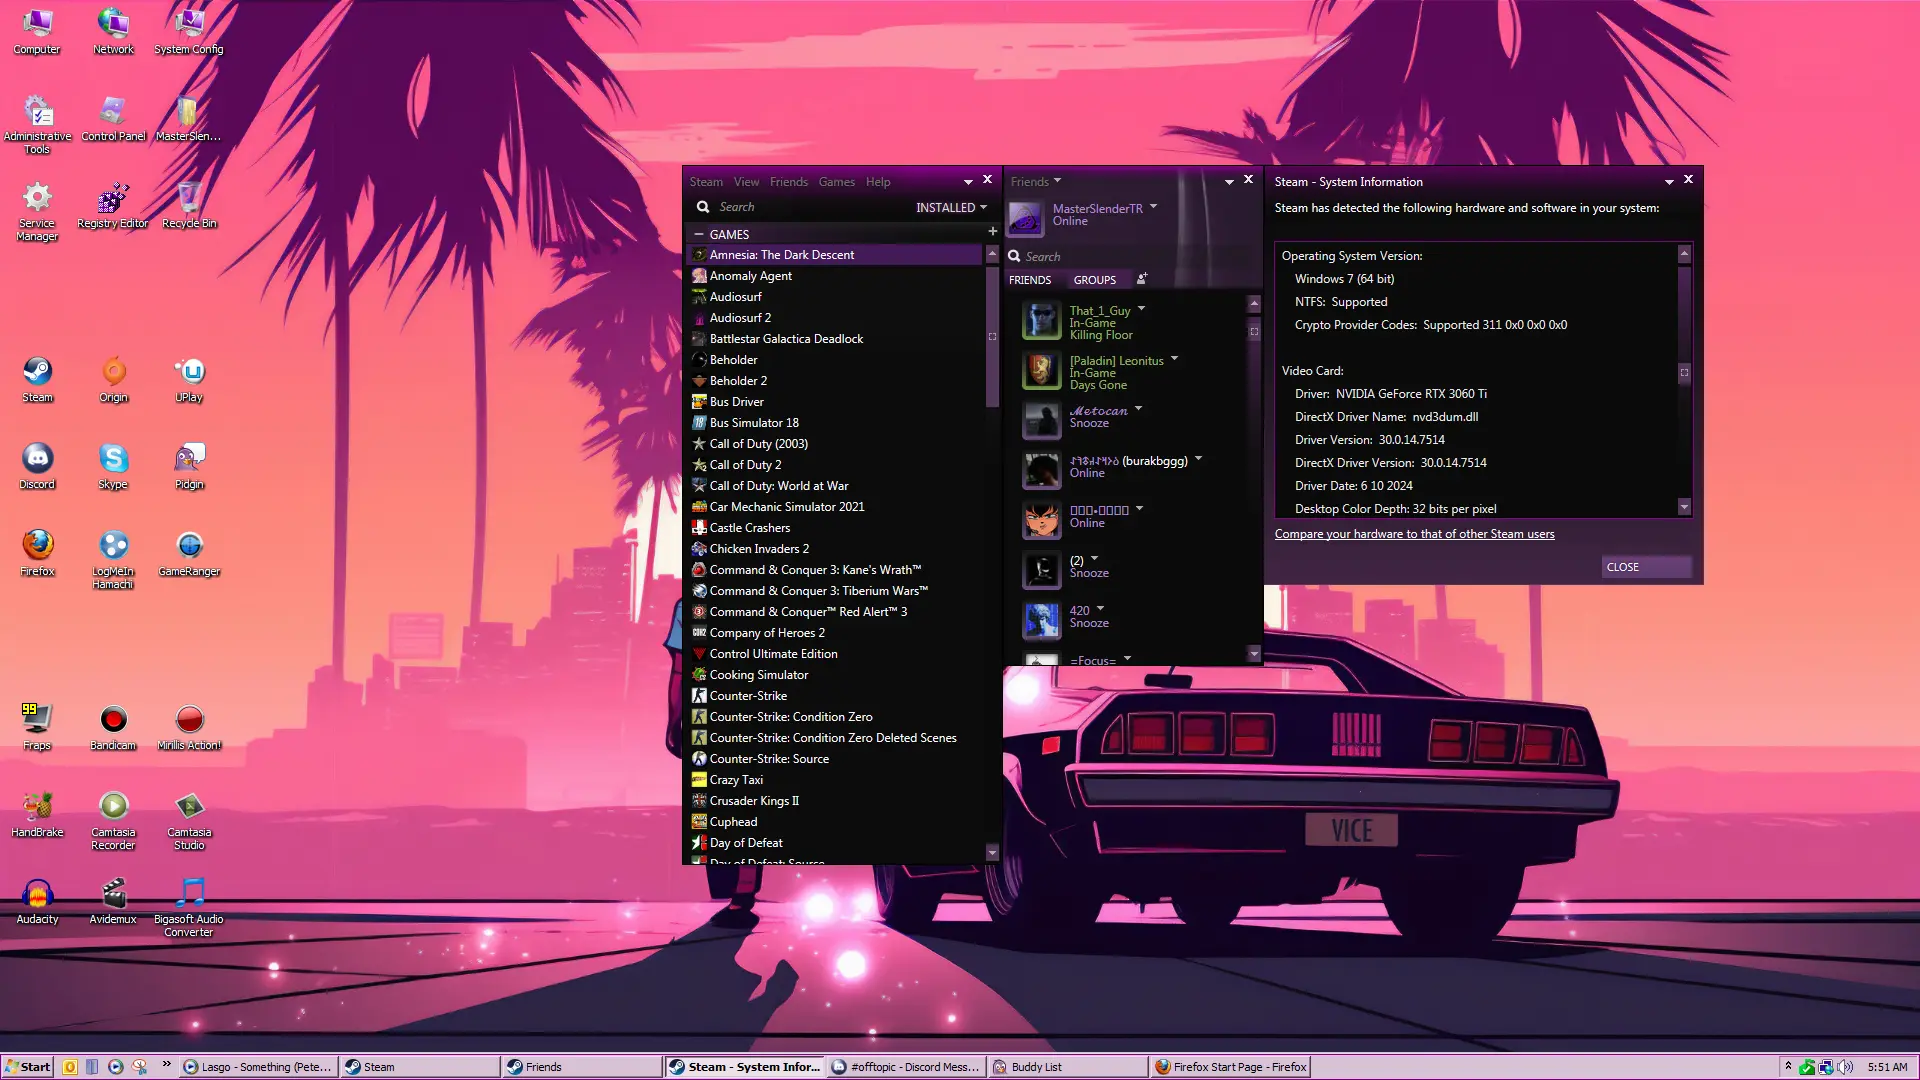The height and width of the screenshot is (1080, 1920).
Task: Open [Paladin] Leonitus friend options arrow
Action: 1174,359
